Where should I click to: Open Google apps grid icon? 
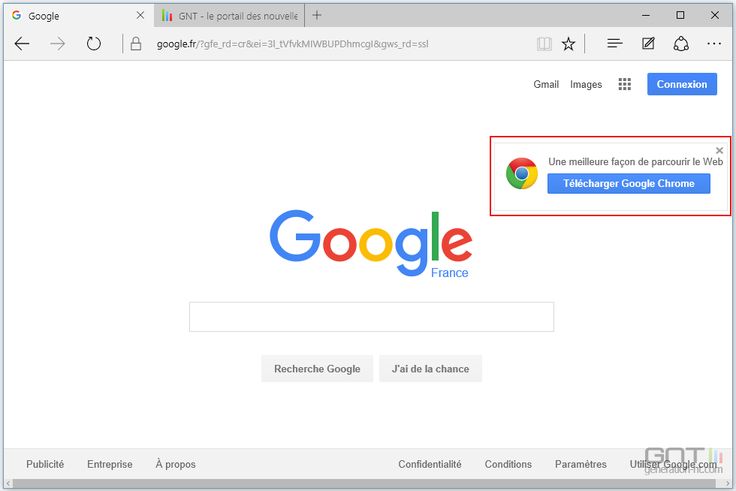tap(624, 84)
